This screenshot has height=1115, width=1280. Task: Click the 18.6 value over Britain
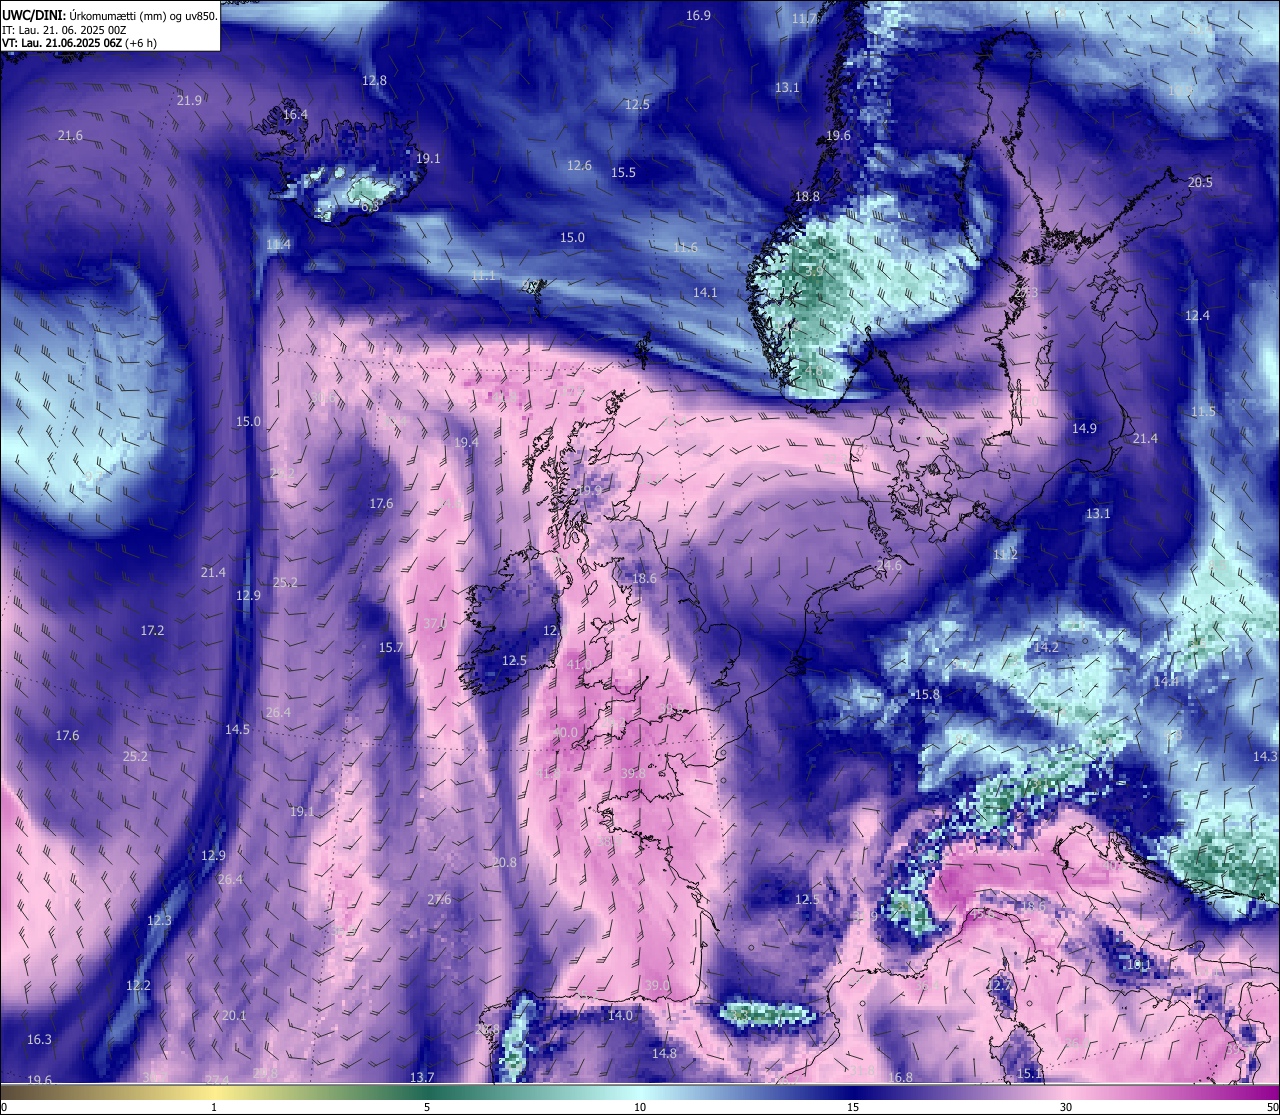644,579
